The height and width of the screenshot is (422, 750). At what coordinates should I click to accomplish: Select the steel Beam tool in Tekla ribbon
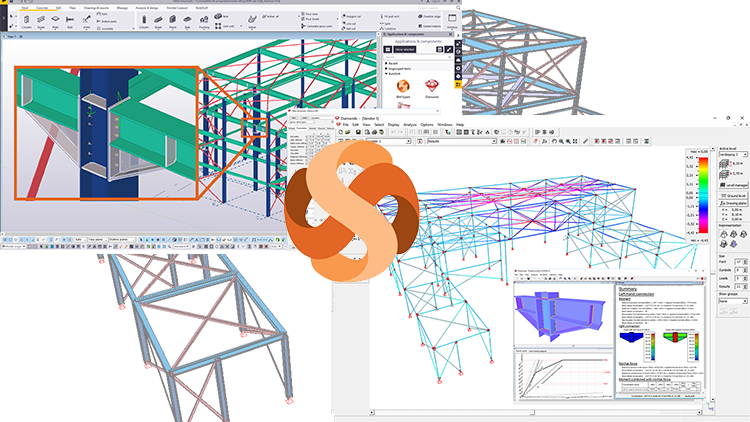[x=41, y=21]
